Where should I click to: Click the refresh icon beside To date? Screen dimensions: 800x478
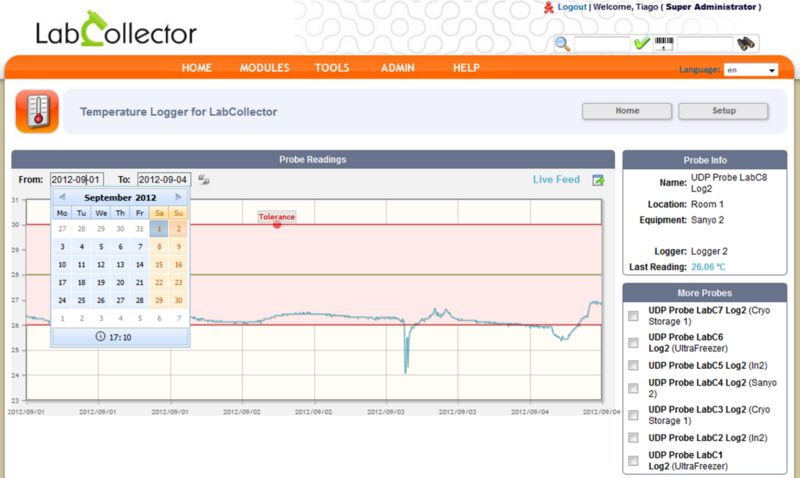click(x=204, y=180)
